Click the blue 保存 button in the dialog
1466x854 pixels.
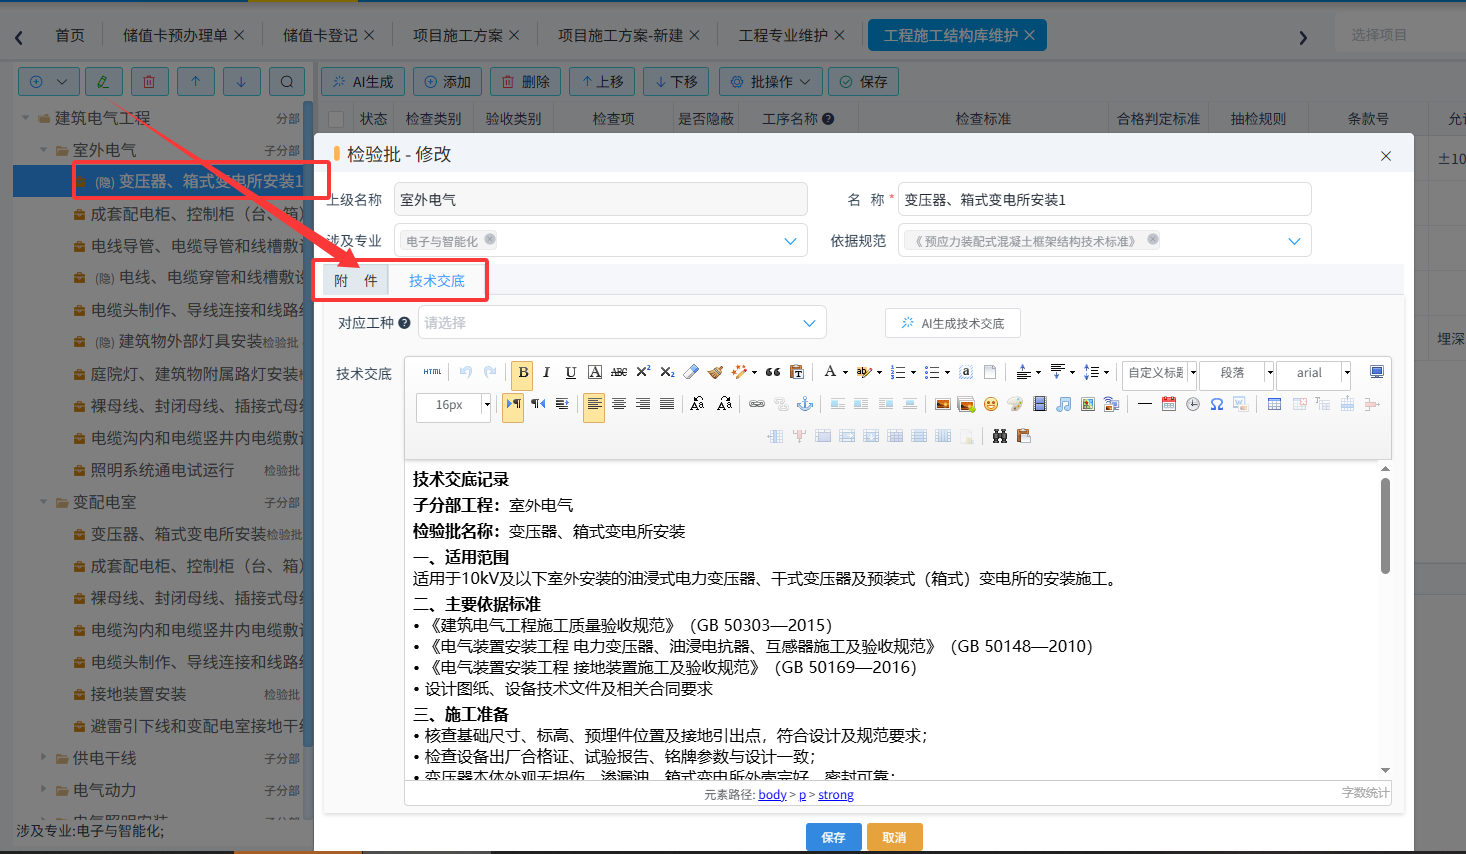[x=834, y=837]
